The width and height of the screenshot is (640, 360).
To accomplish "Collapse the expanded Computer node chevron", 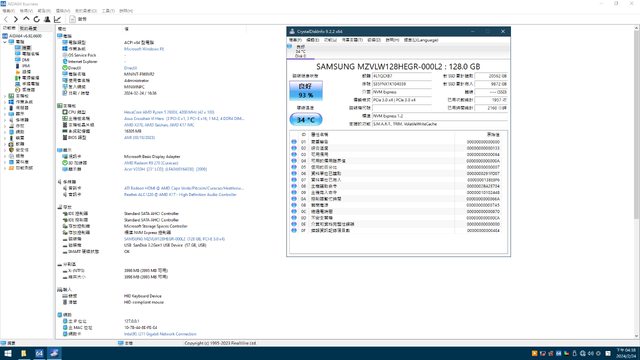I will [5, 42].
